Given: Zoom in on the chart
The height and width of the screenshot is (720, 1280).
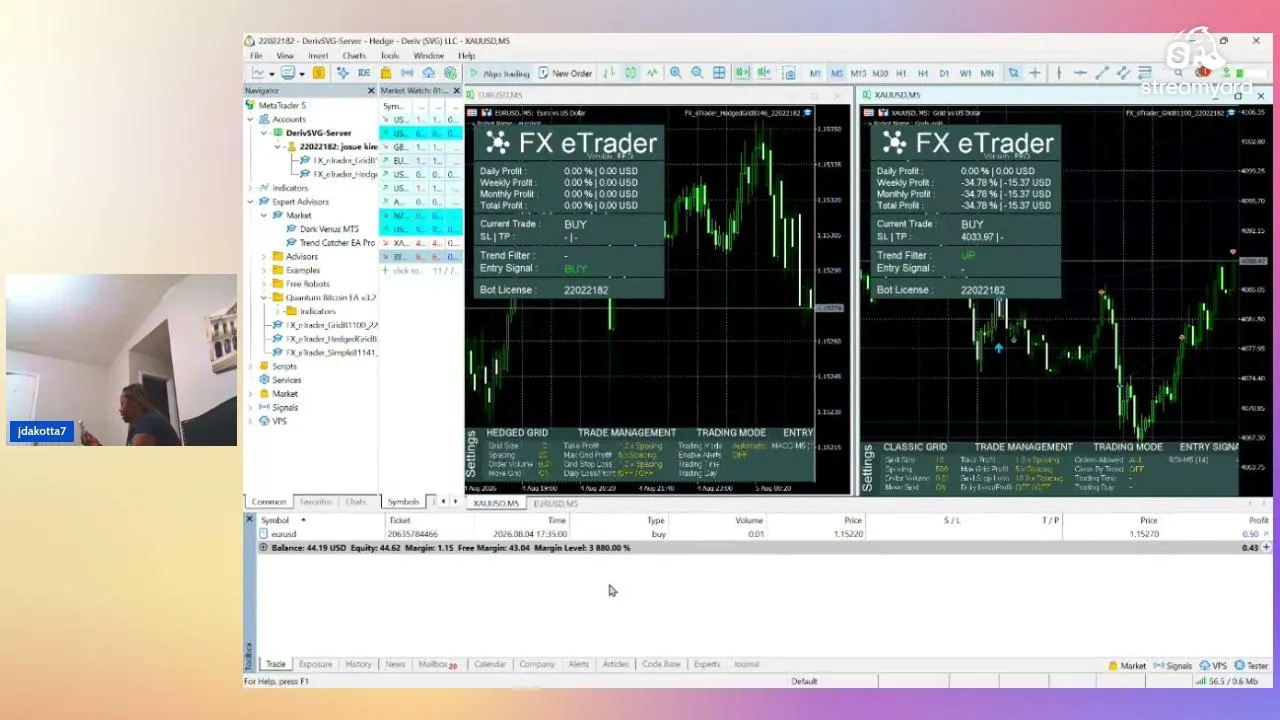Looking at the screenshot, I should [x=676, y=73].
